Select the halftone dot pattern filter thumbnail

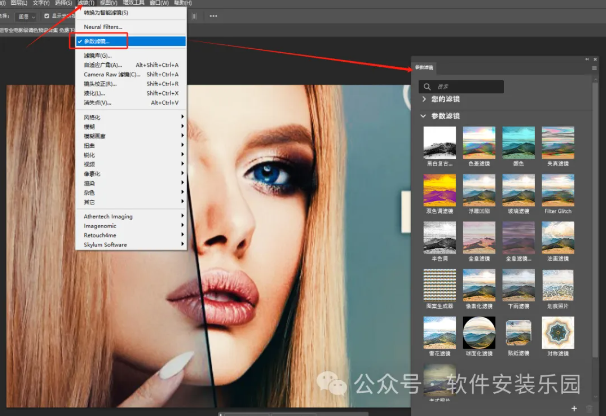pos(439,285)
